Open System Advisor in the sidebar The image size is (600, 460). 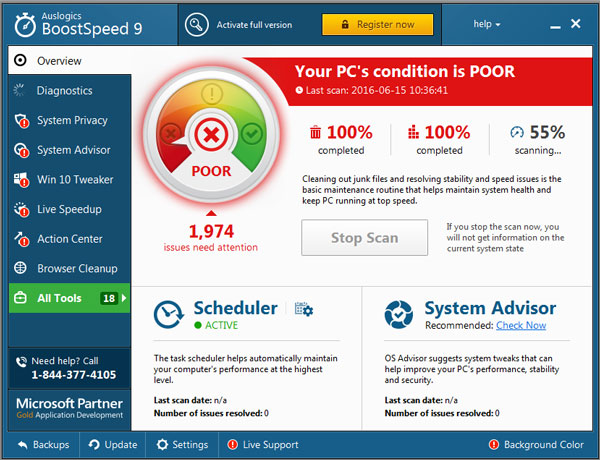coord(70,150)
